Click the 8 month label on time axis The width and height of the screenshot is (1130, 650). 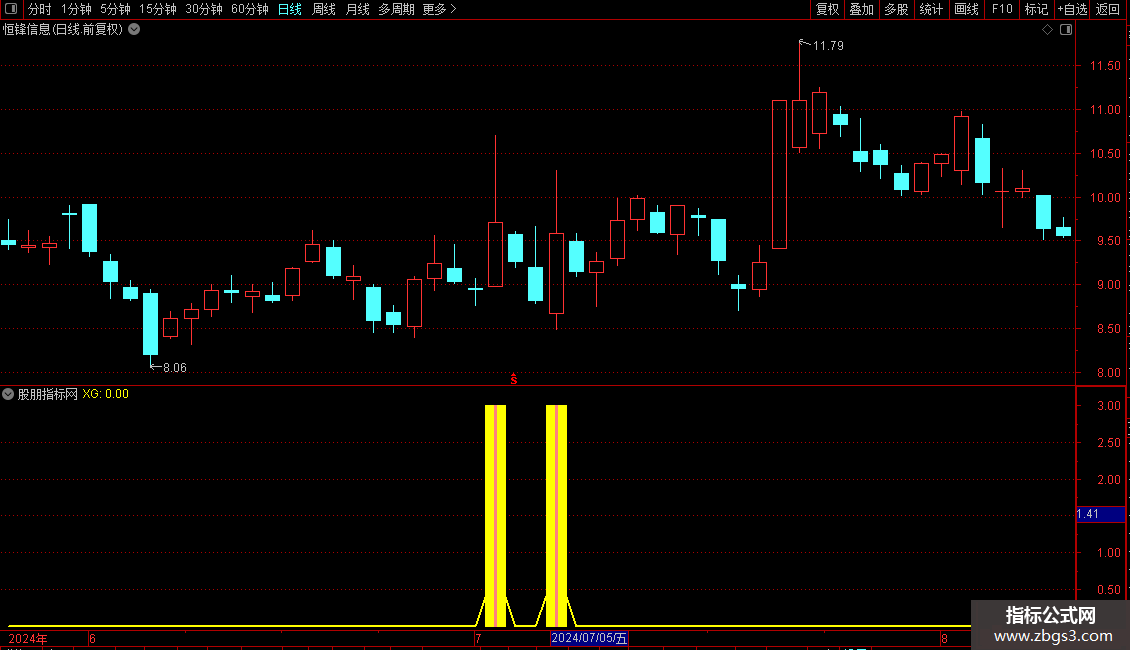(944, 638)
